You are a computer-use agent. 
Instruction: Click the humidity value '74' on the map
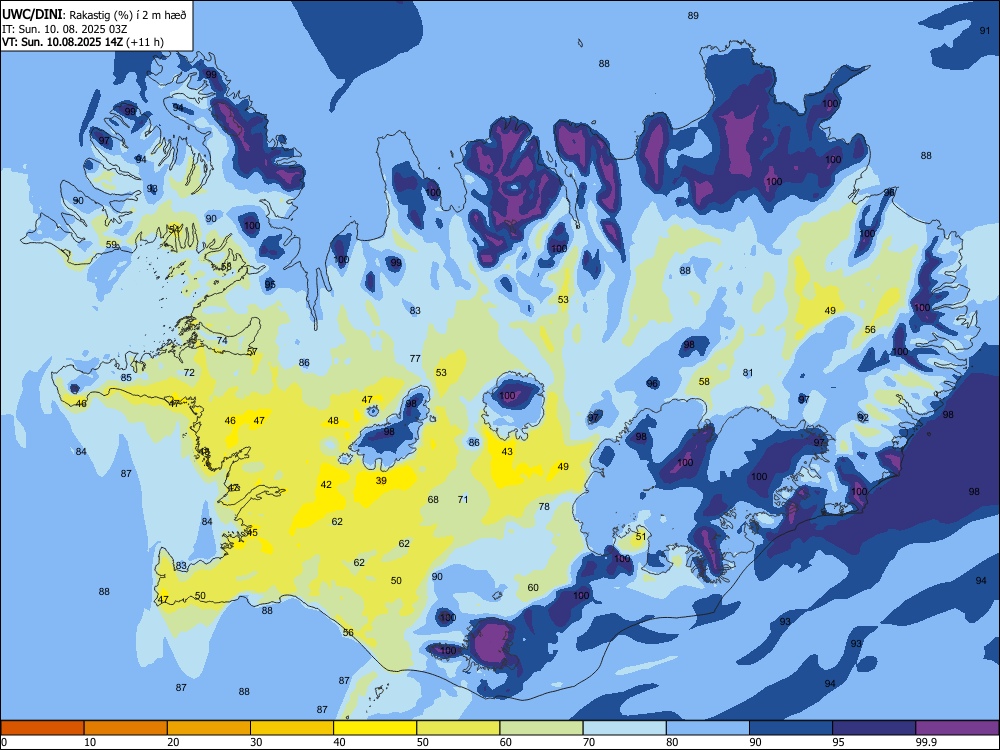[222, 341]
